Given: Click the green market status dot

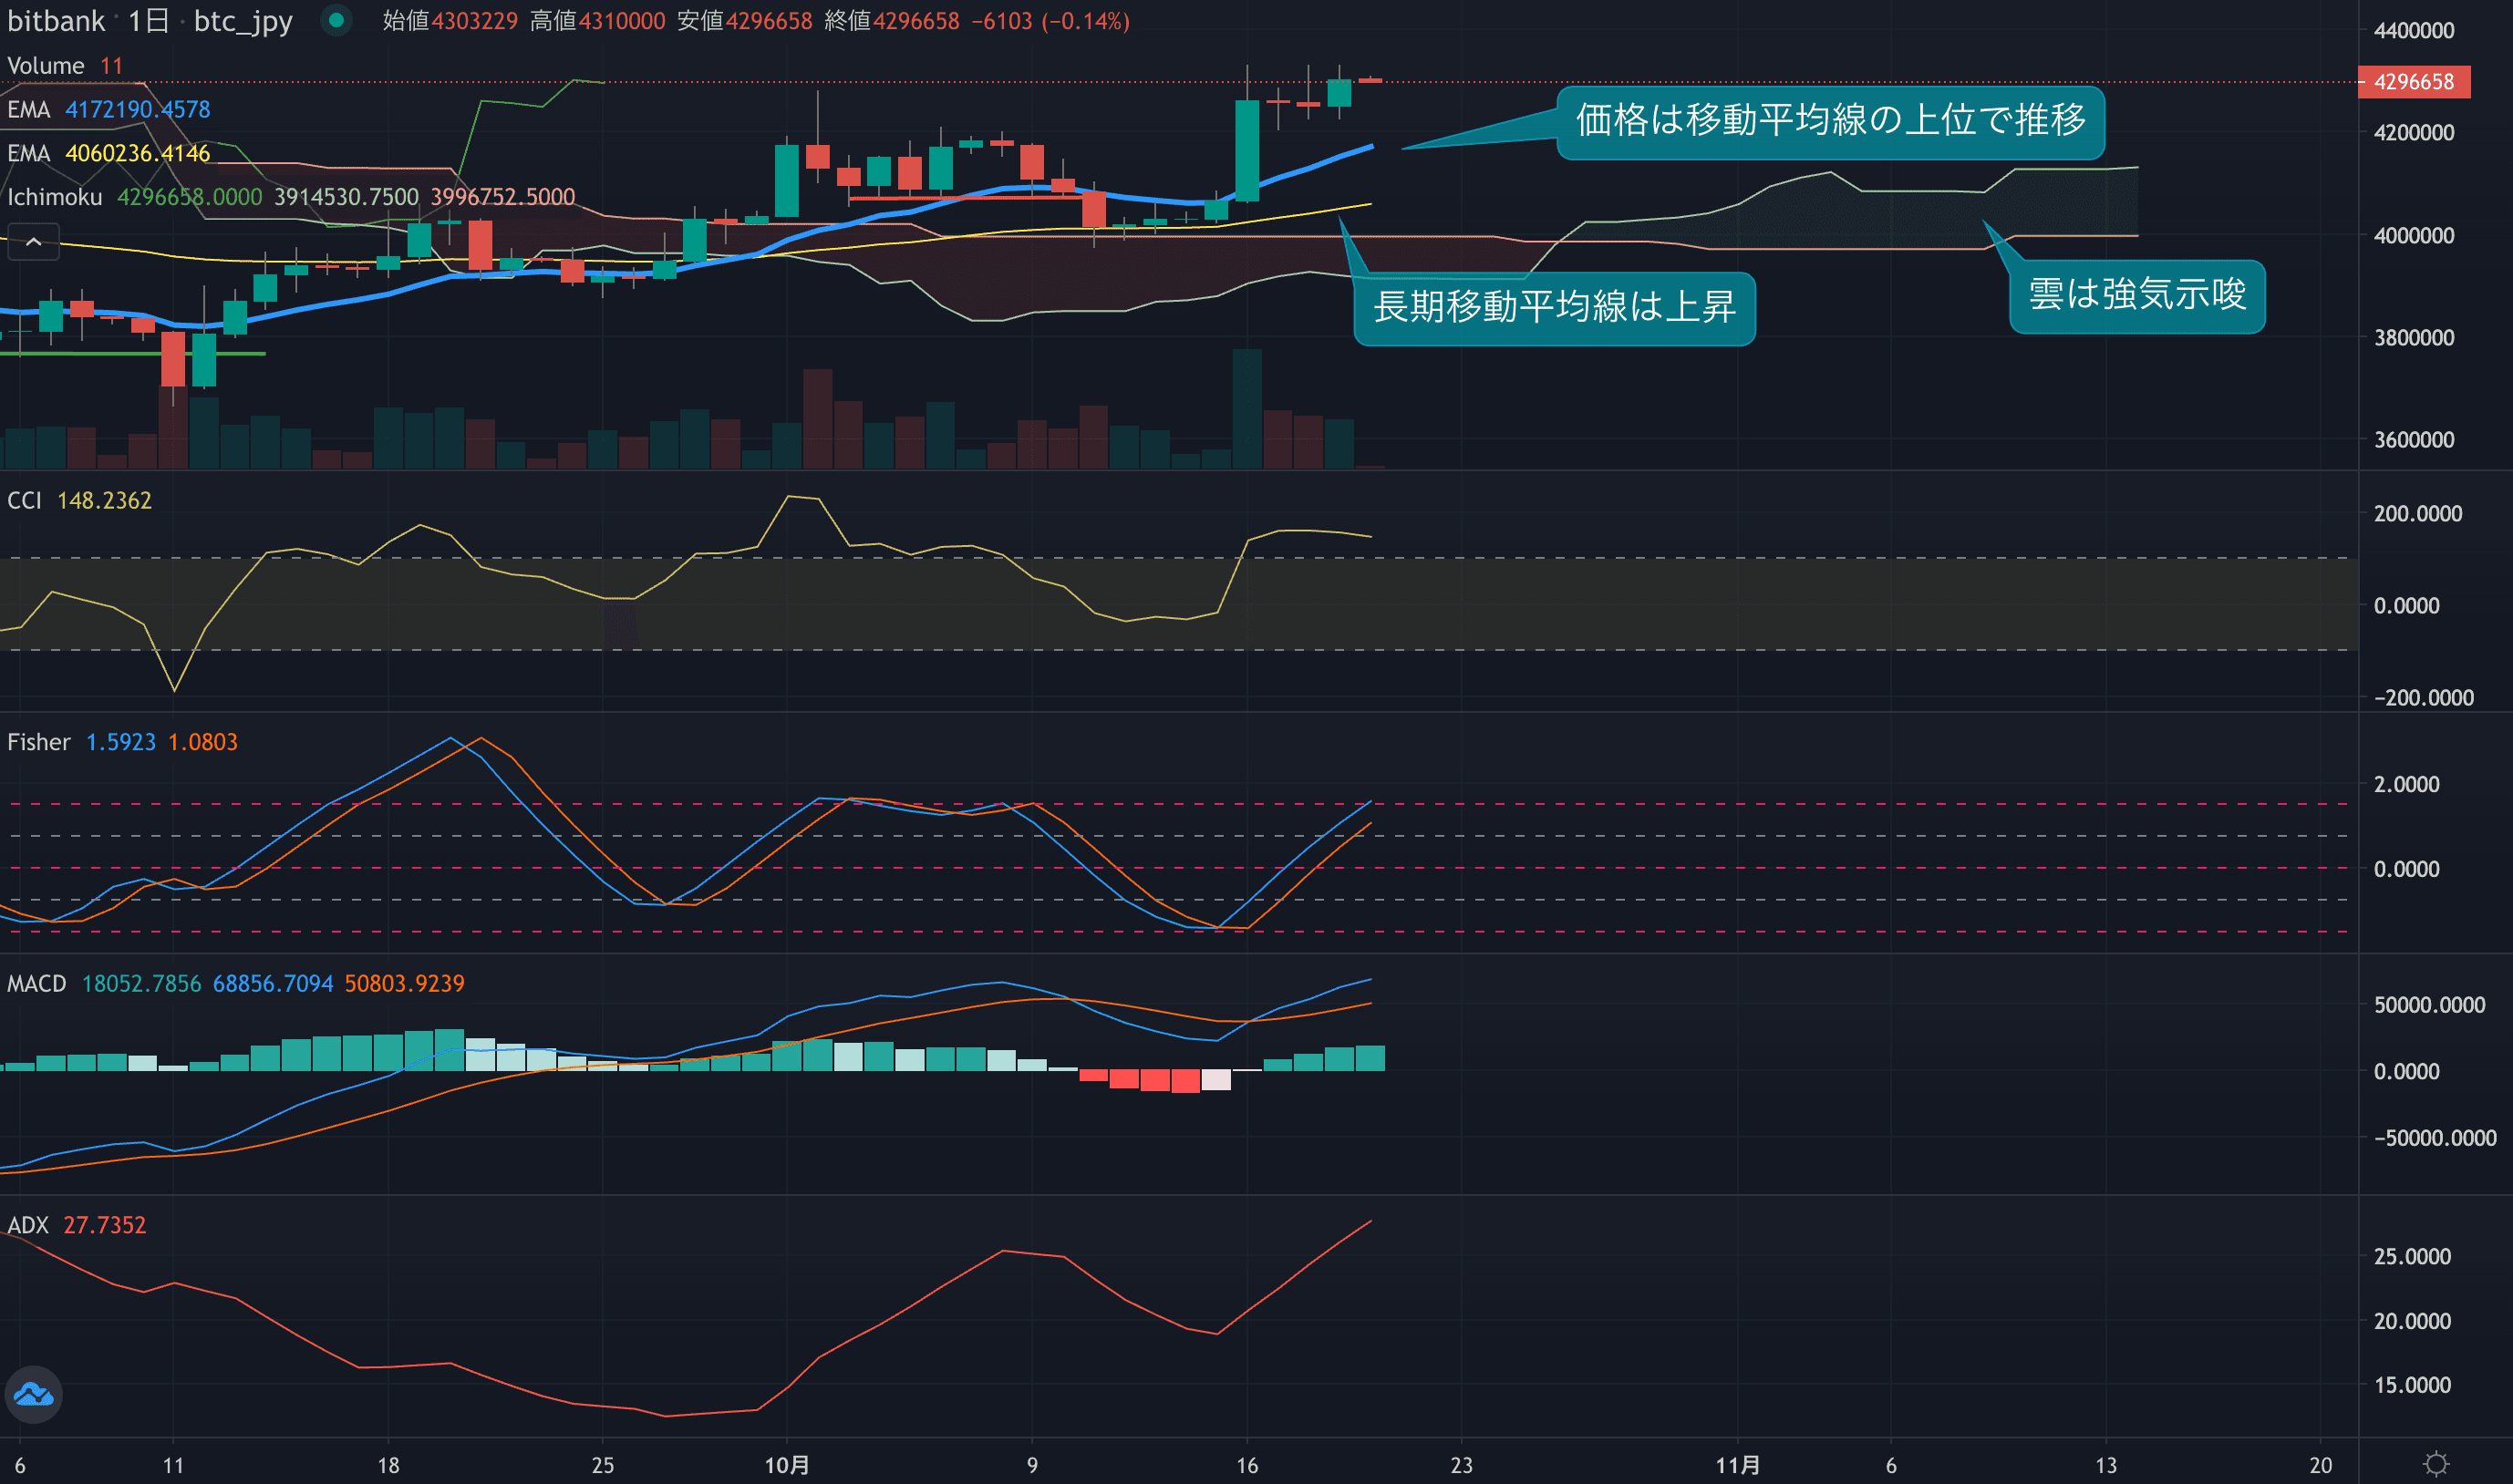Looking at the screenshot, I should [x=337, y=20].
